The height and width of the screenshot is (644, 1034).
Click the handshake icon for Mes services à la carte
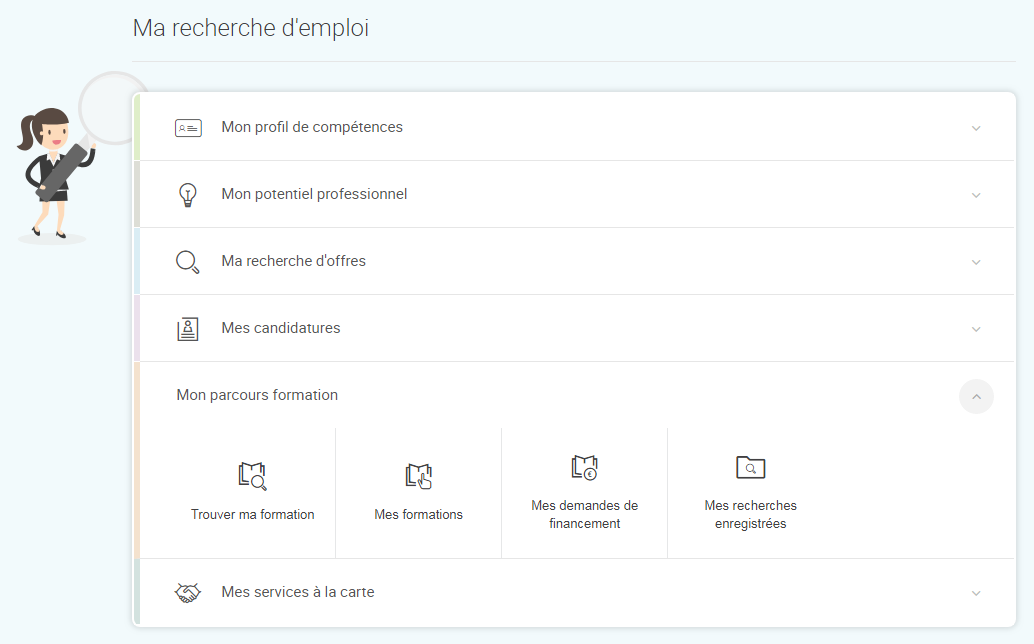click(x=188, y=593)
